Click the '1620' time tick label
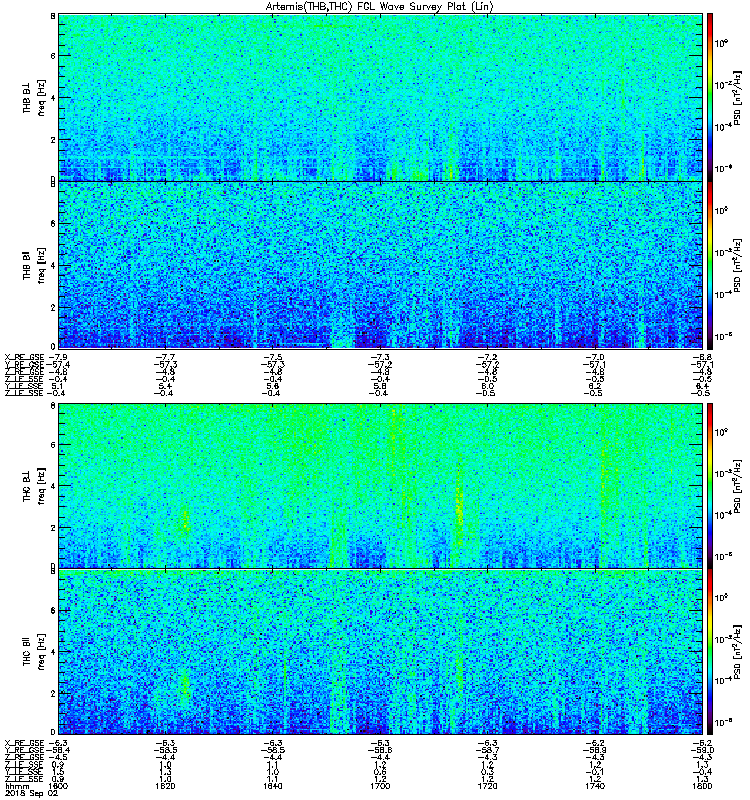The image size is (750, 800). (x=165, y=786)
